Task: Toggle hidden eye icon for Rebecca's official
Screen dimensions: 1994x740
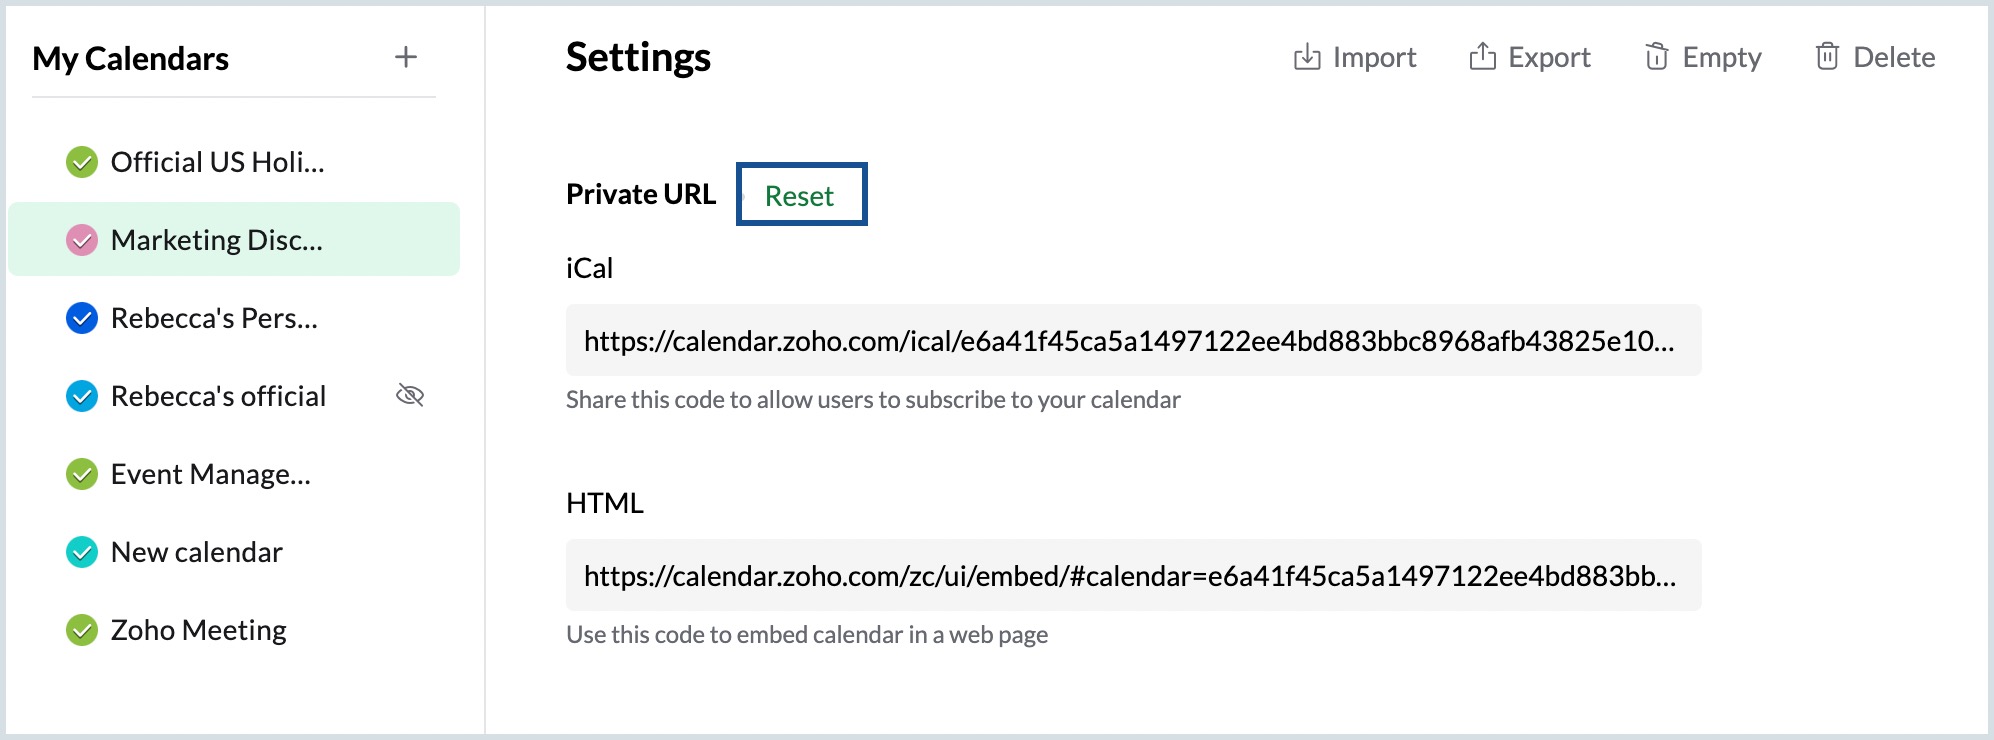Action: click(x=410, y=396)
